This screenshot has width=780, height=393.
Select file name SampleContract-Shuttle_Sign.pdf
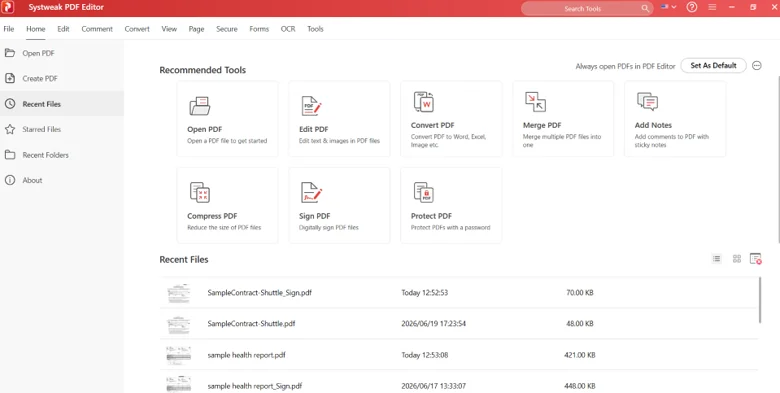[260, 293]
